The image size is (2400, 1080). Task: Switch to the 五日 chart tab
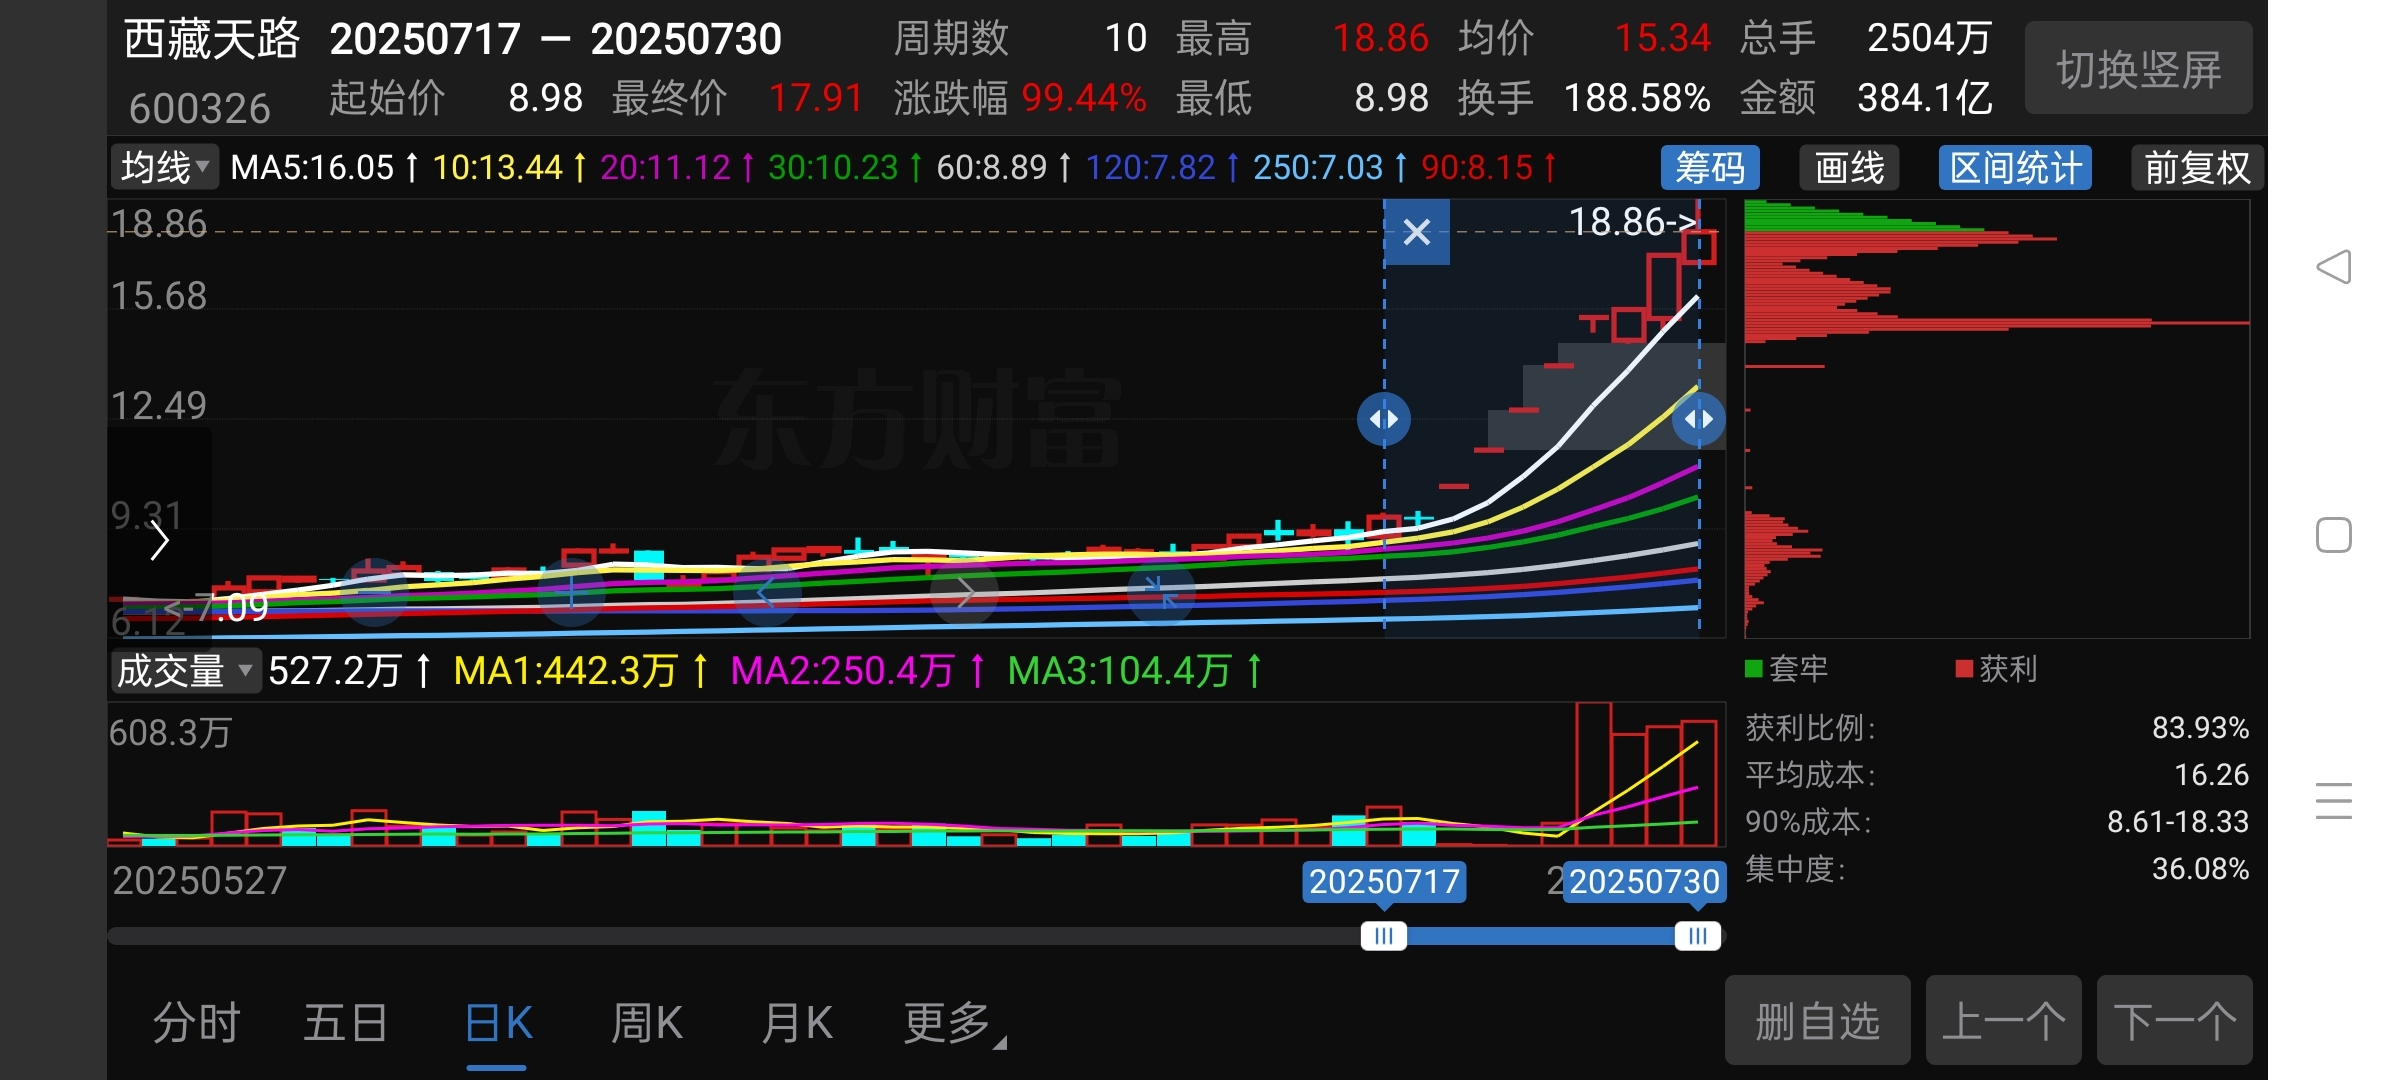tap(346, 1023)
